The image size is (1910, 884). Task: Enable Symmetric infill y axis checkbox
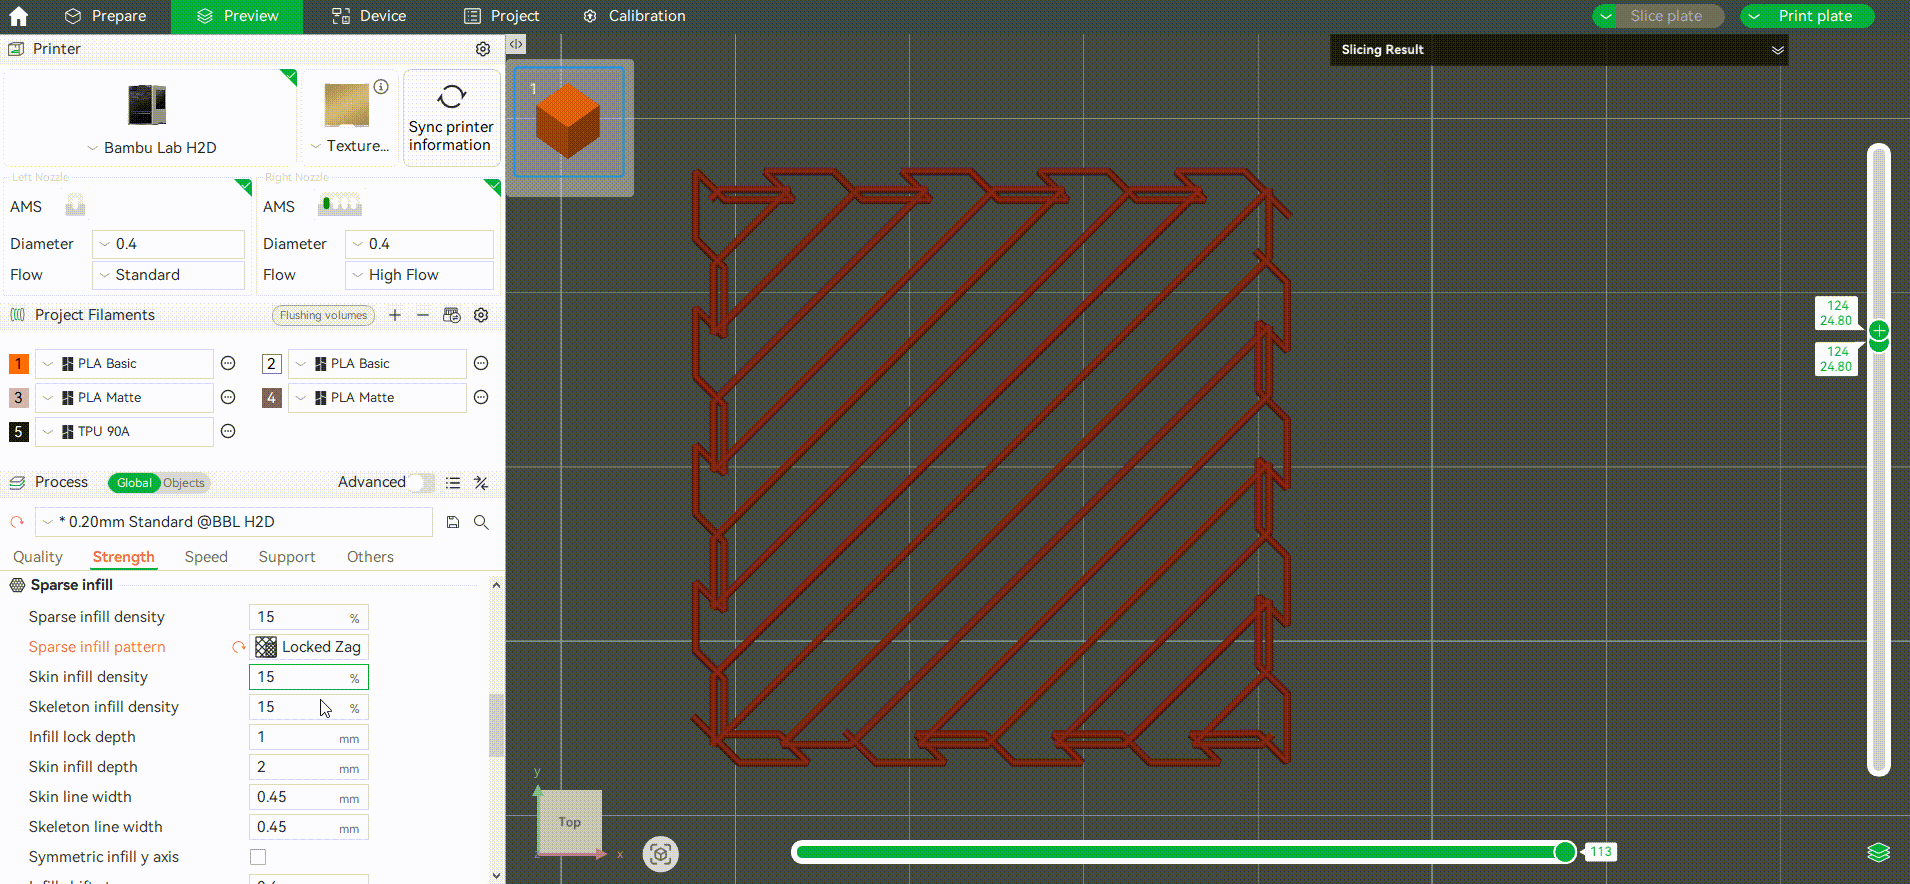click(258, 857)
